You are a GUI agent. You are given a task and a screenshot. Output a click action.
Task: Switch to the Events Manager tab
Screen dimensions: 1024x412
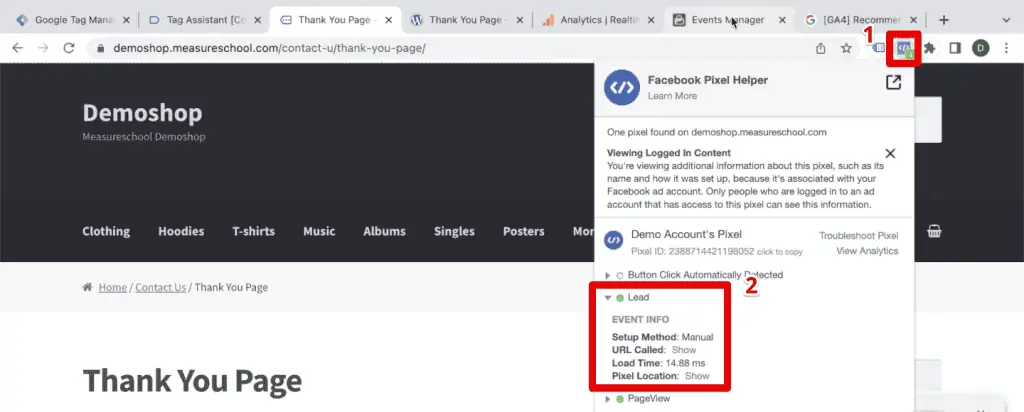[x=728, y=20]
